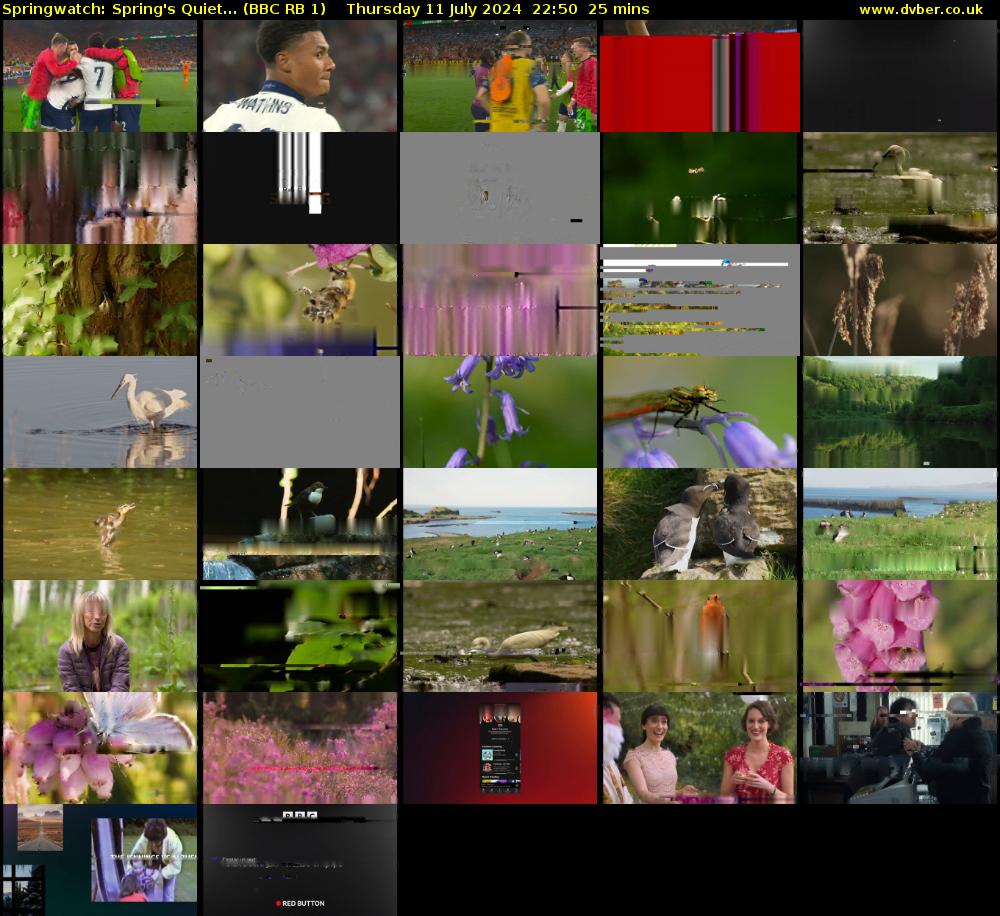Open thumbnail of dry grass seed heads
Image resolution: width=1000 pixels, height=916 pixels.
[x=900, y=300]
